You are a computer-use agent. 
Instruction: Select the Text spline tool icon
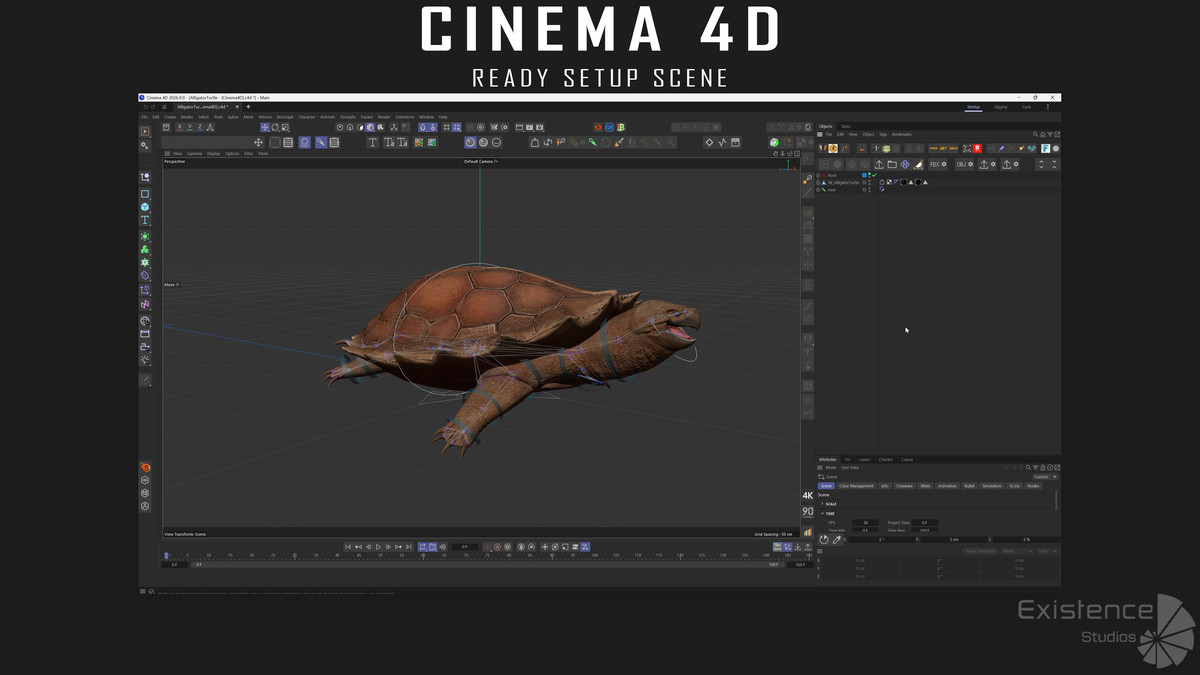click(372, 142)
